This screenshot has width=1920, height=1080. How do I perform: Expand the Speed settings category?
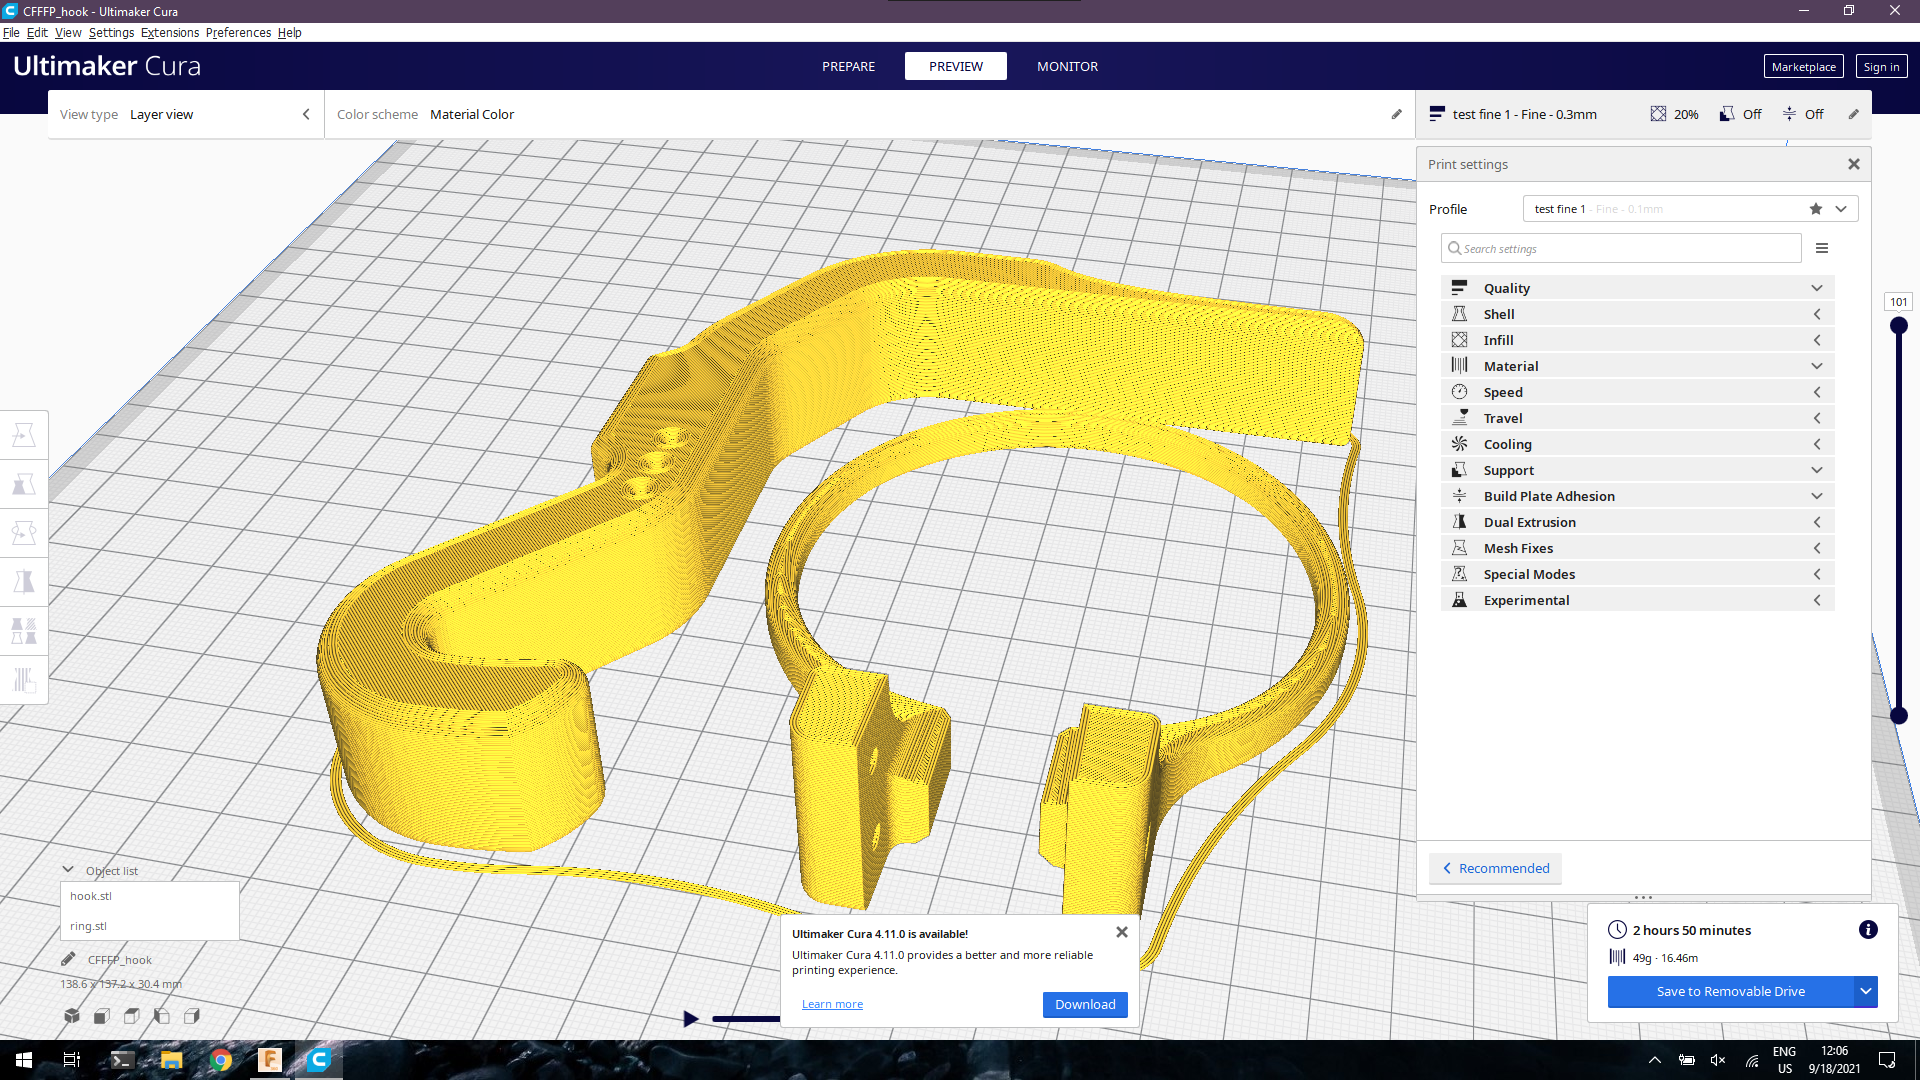[1638, 392]
